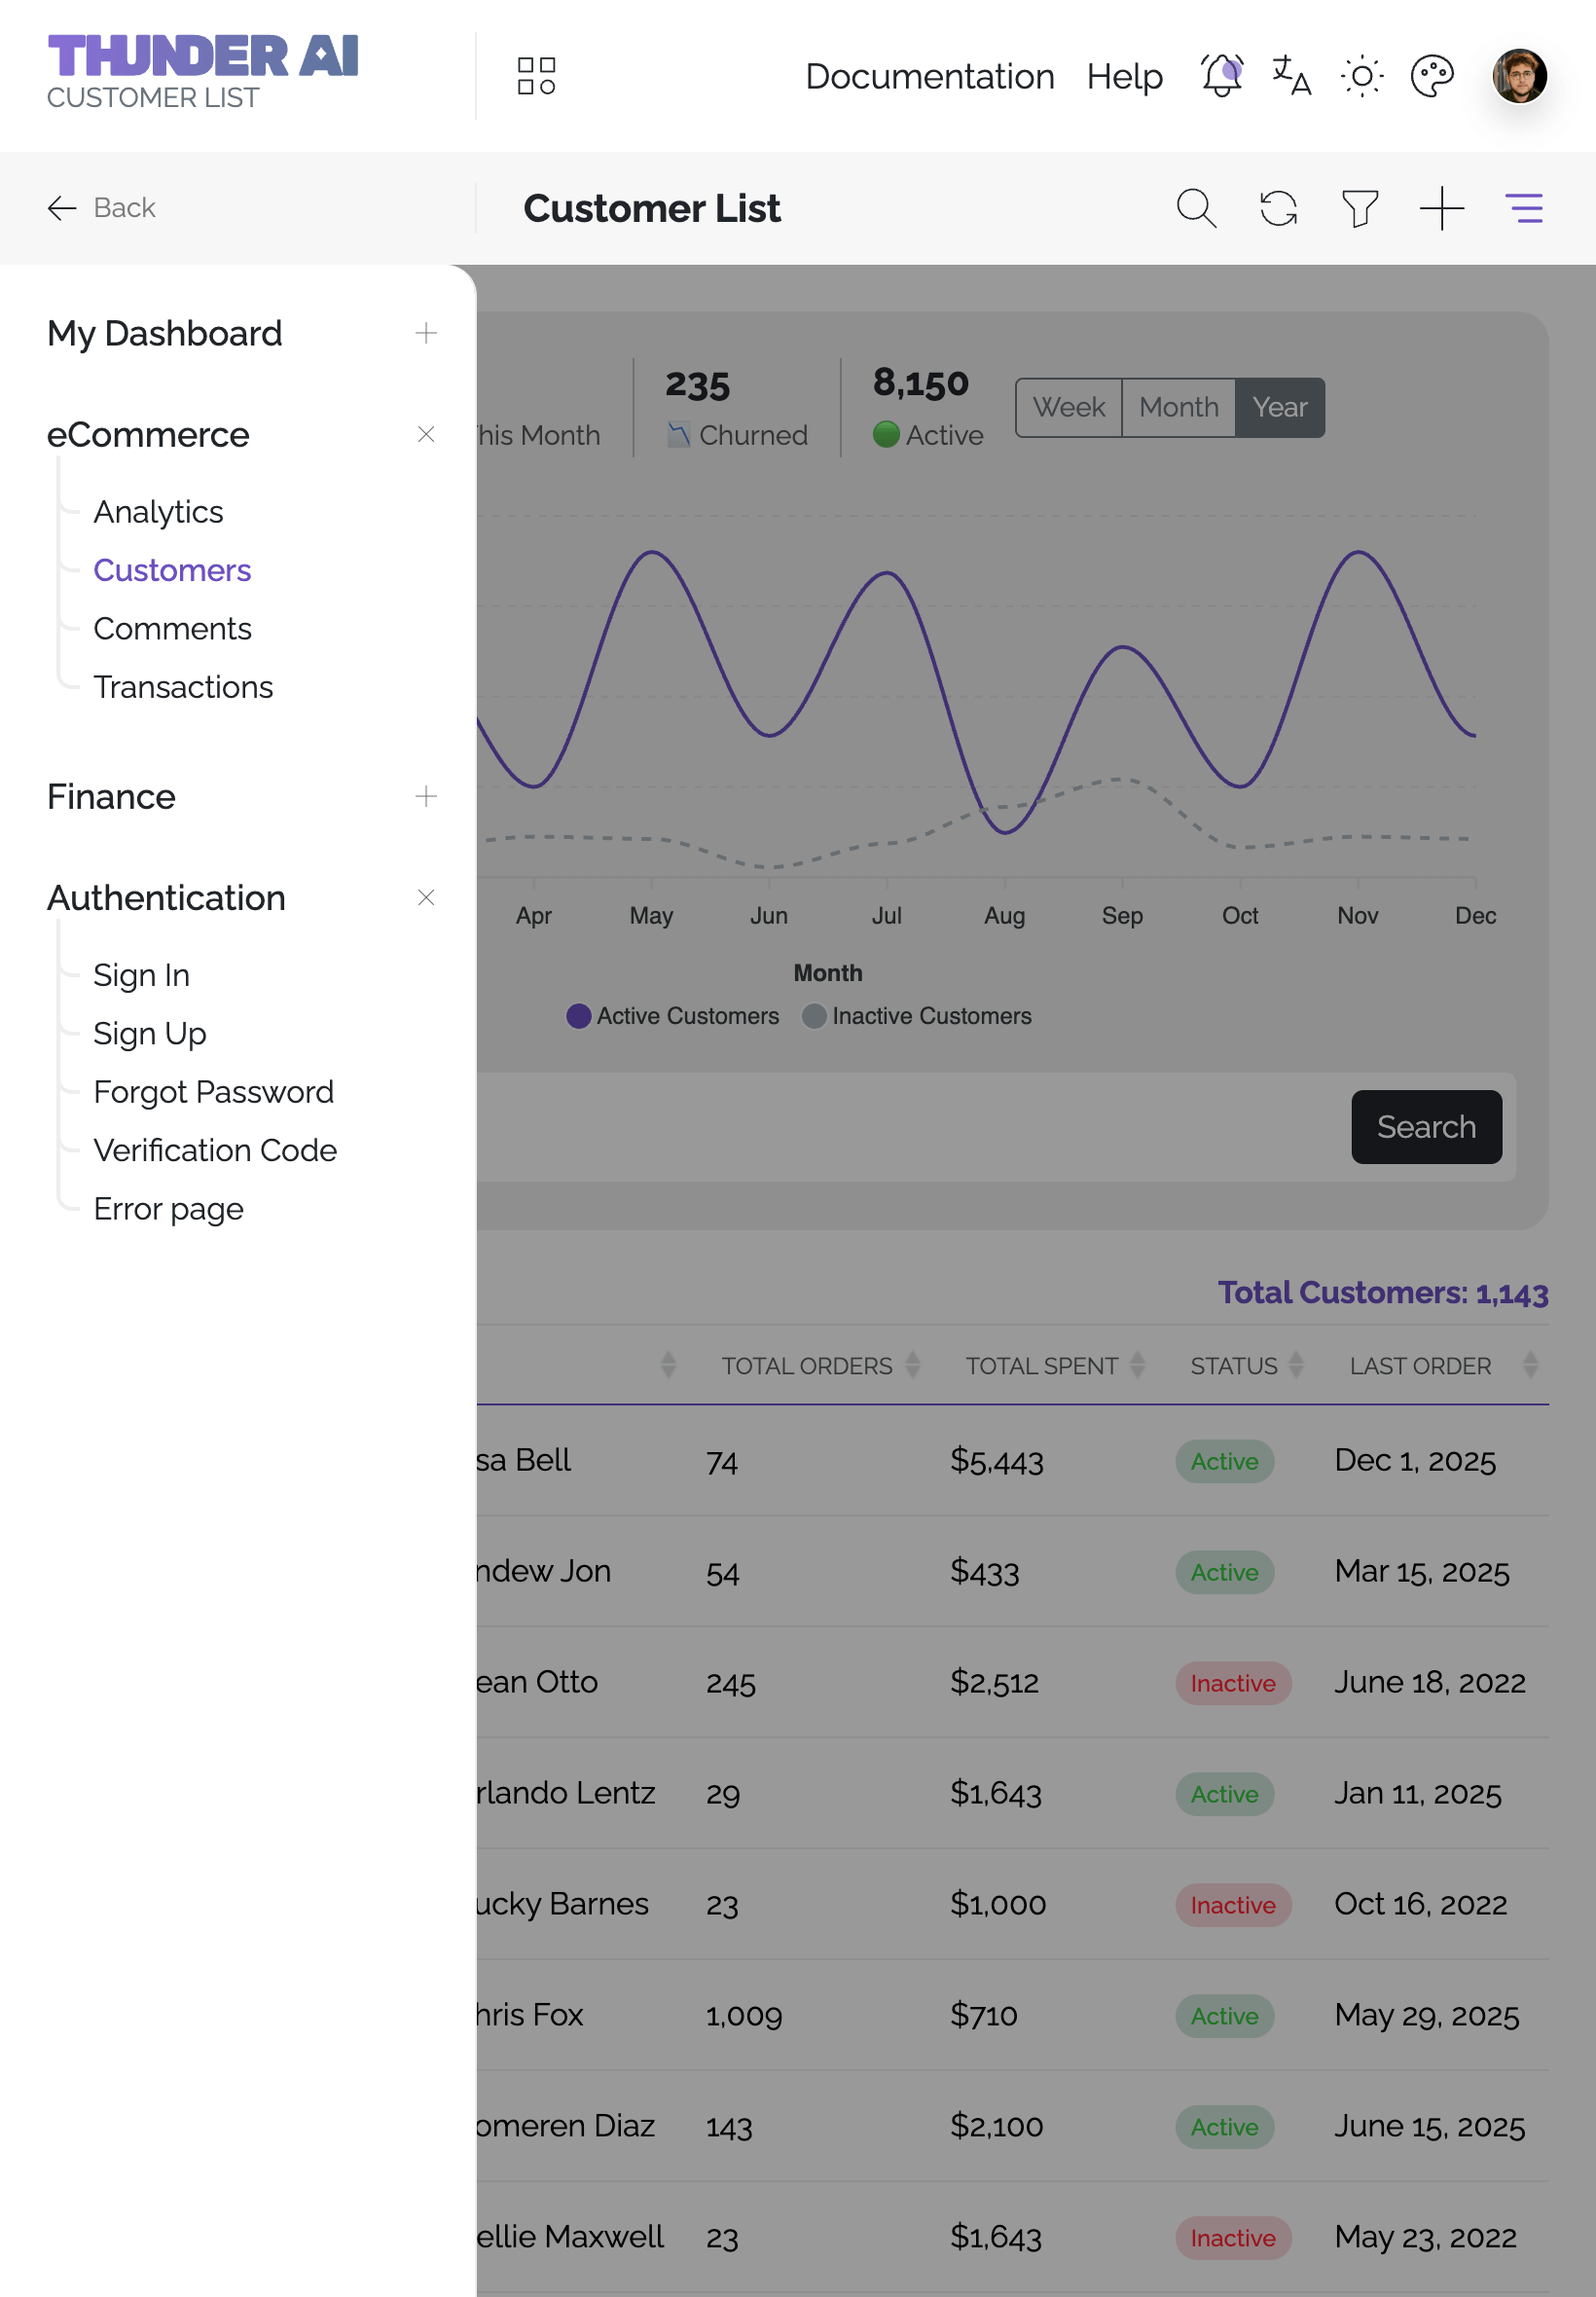Toggle Active Customers legend swatch
1596x2297 pixels.
click(578, 1016)
